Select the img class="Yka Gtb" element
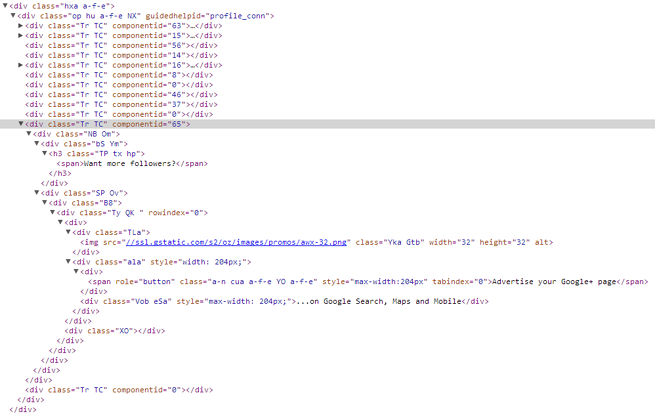This screenshot has width=655, height=416. pyautogui.click(x=316, y=242)
